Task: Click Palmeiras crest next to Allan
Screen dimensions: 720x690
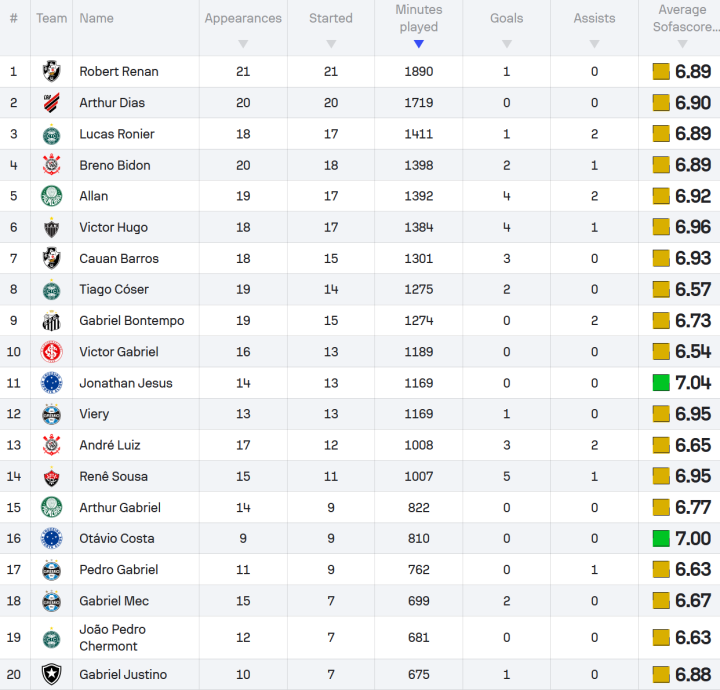Action: 51,196
